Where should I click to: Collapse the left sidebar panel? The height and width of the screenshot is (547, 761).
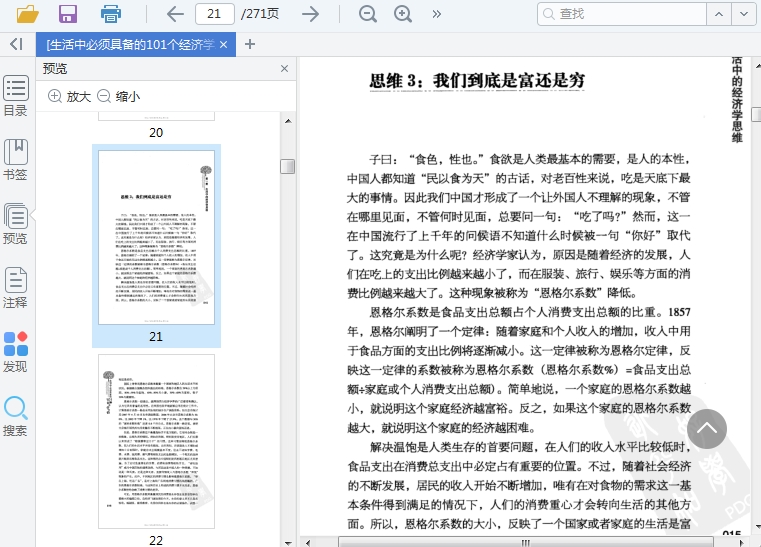(x=16, y=44)
